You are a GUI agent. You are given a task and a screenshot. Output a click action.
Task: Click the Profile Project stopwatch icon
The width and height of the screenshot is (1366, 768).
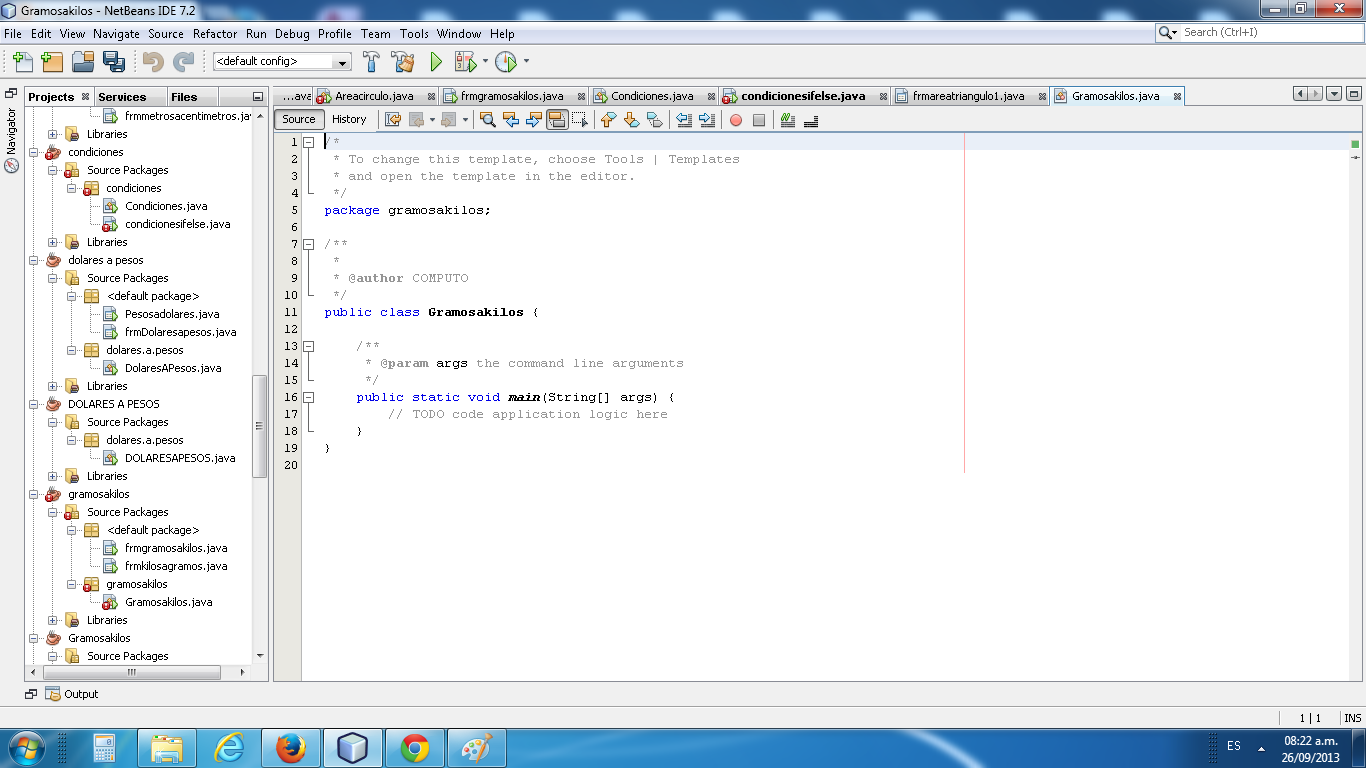coord(506,62)
